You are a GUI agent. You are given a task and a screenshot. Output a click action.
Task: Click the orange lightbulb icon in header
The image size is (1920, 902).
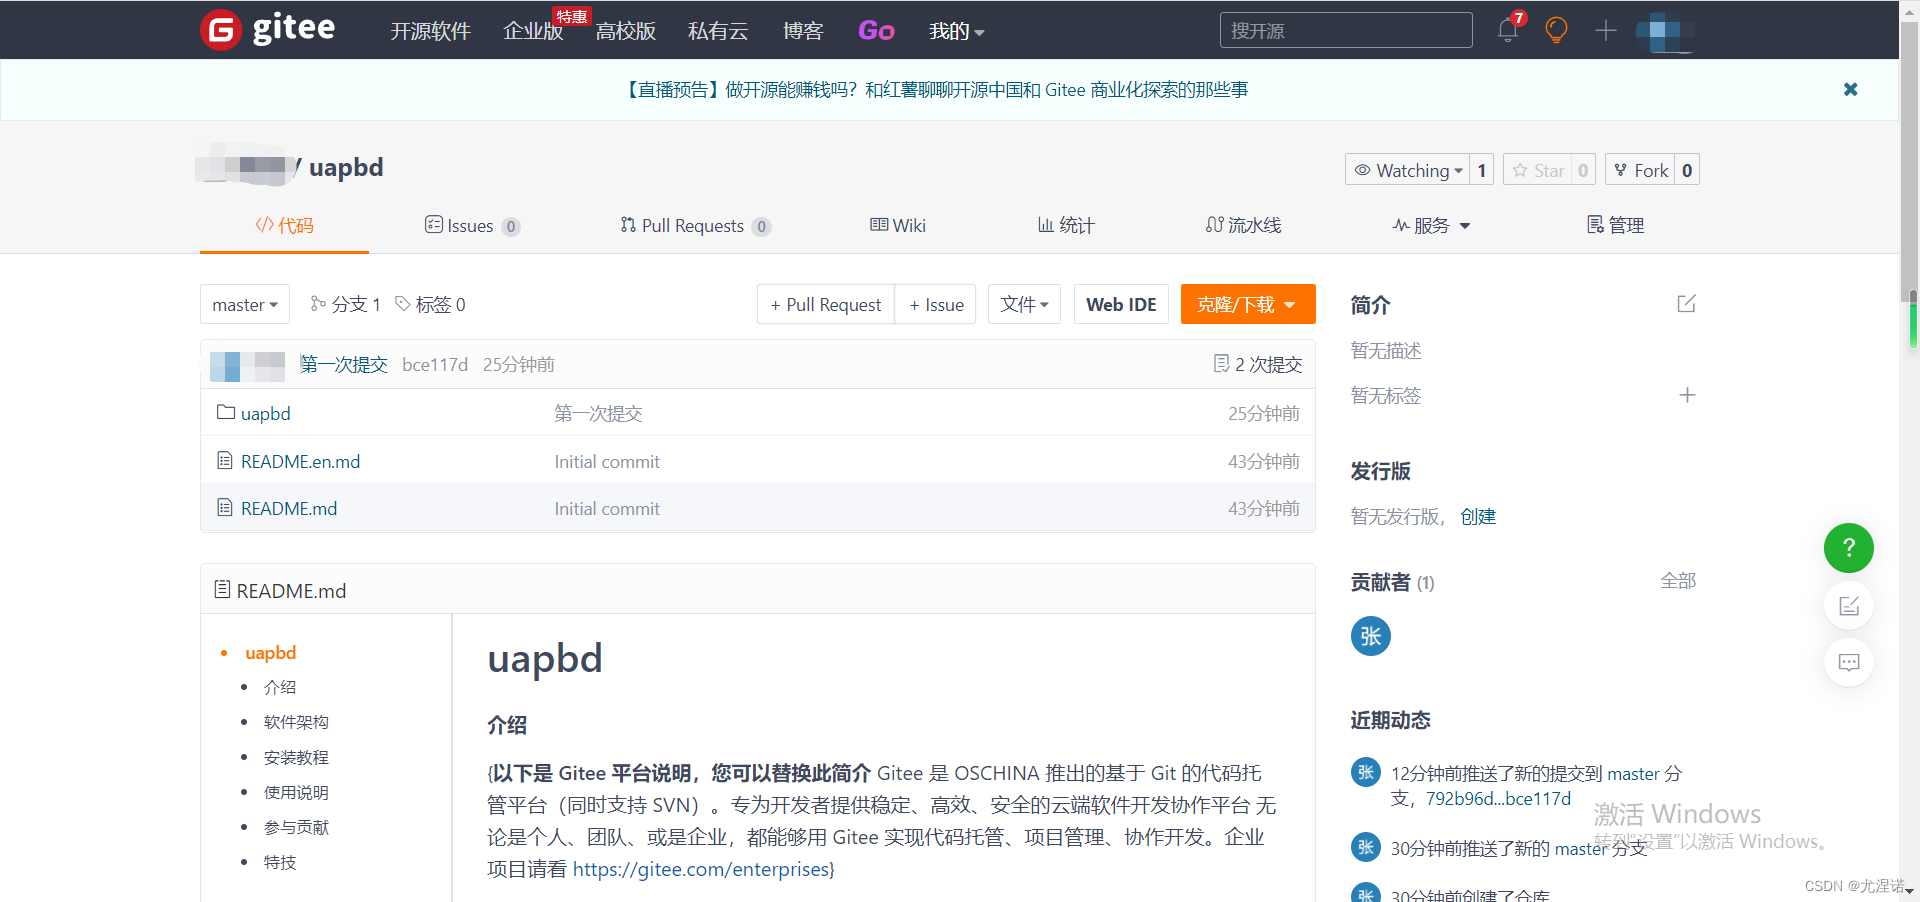click(x=1556, y=30)
